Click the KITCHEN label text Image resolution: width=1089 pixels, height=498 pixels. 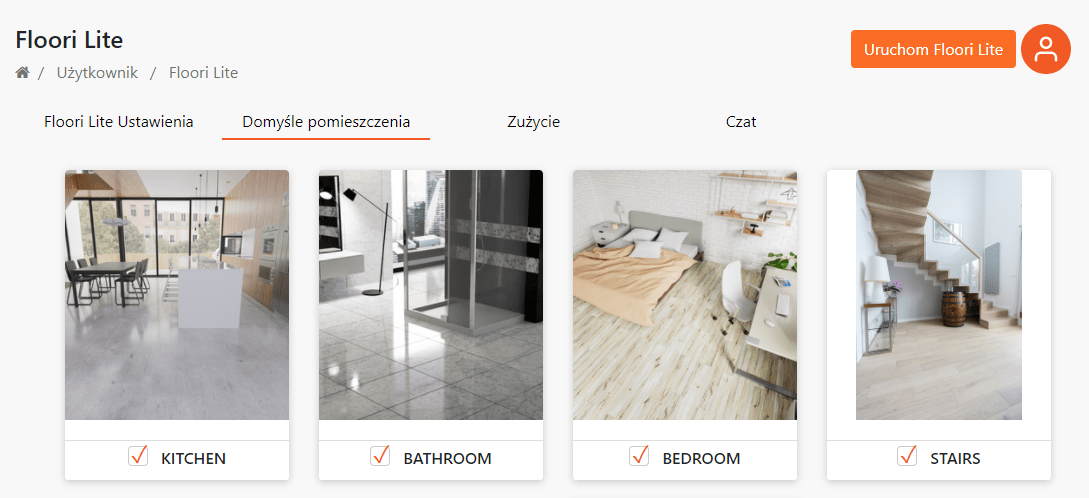pos(193,458)
